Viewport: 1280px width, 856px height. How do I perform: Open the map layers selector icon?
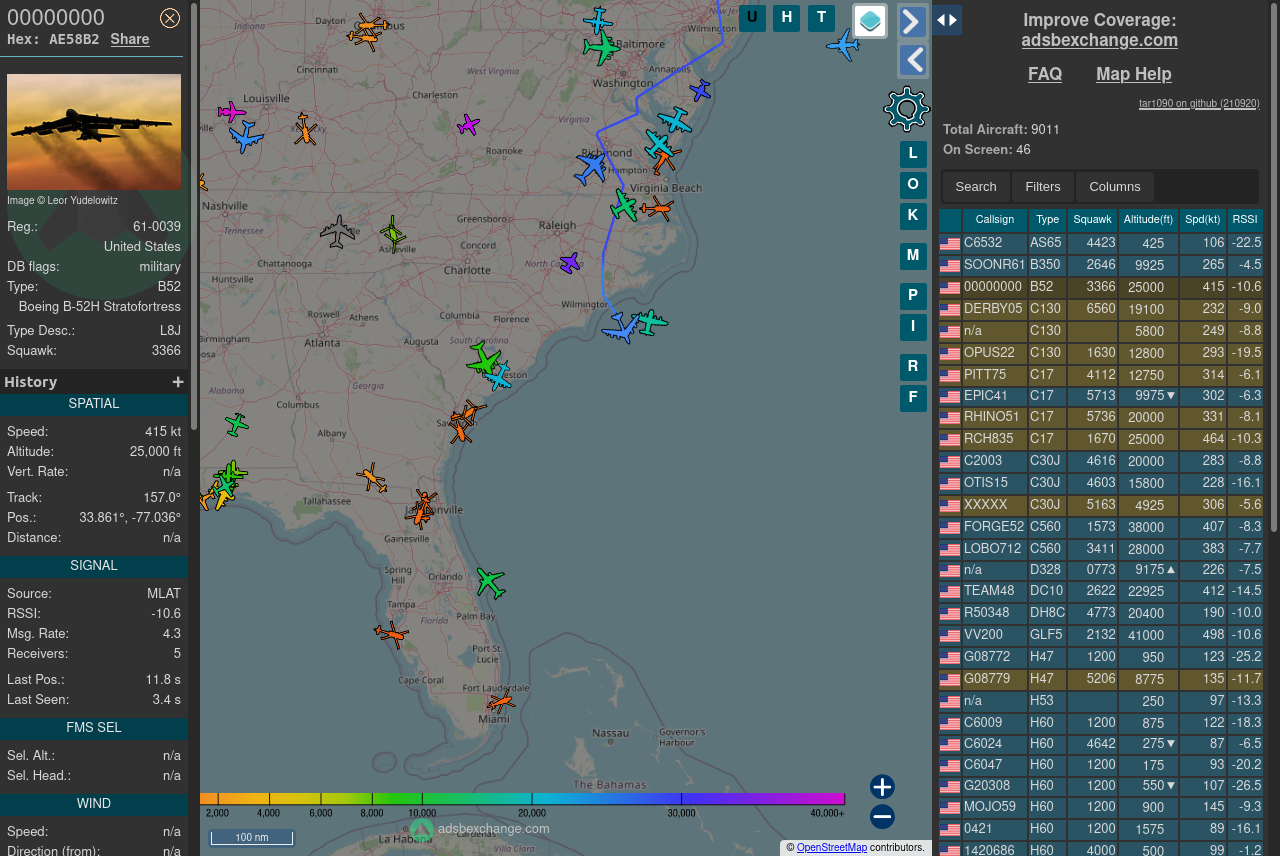click(870, 21)
